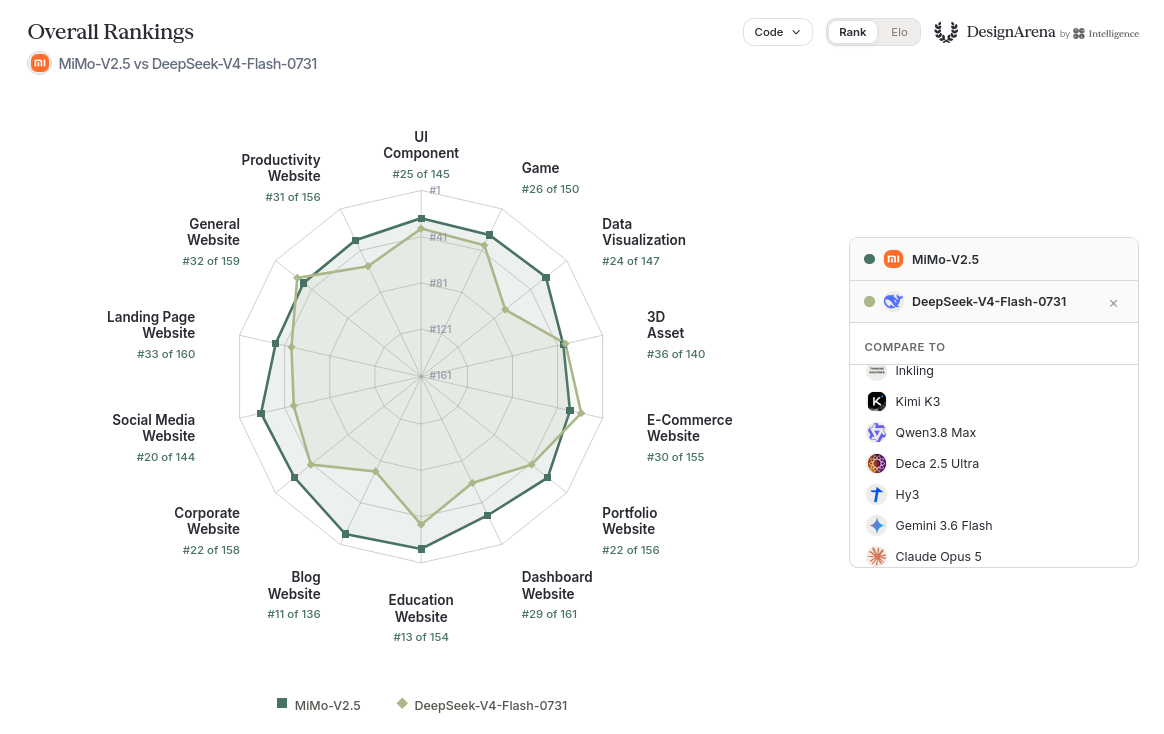Click the DeepSeek whale icon in comparison panel
Screen dimensions: 1164x734
[x=893, y=301]
